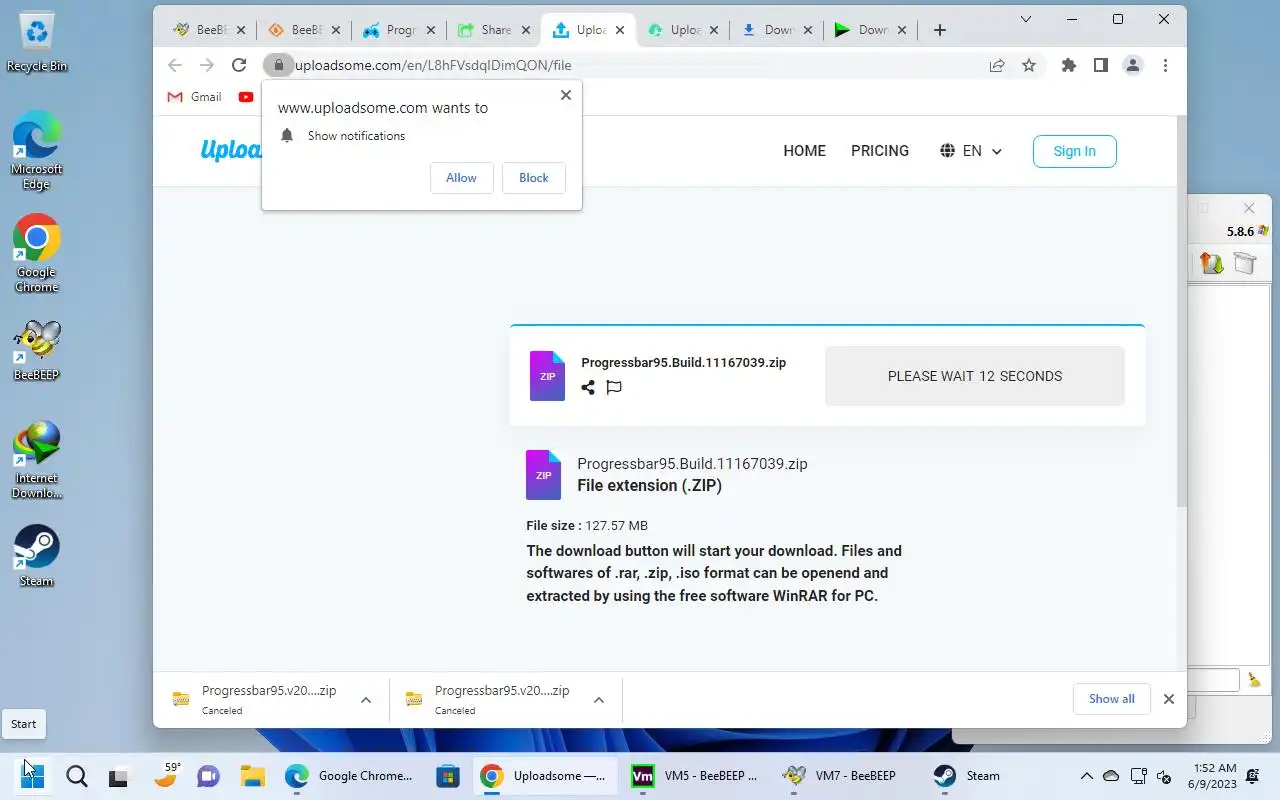Report the file using the flag icon

click(x=614, y=387)
